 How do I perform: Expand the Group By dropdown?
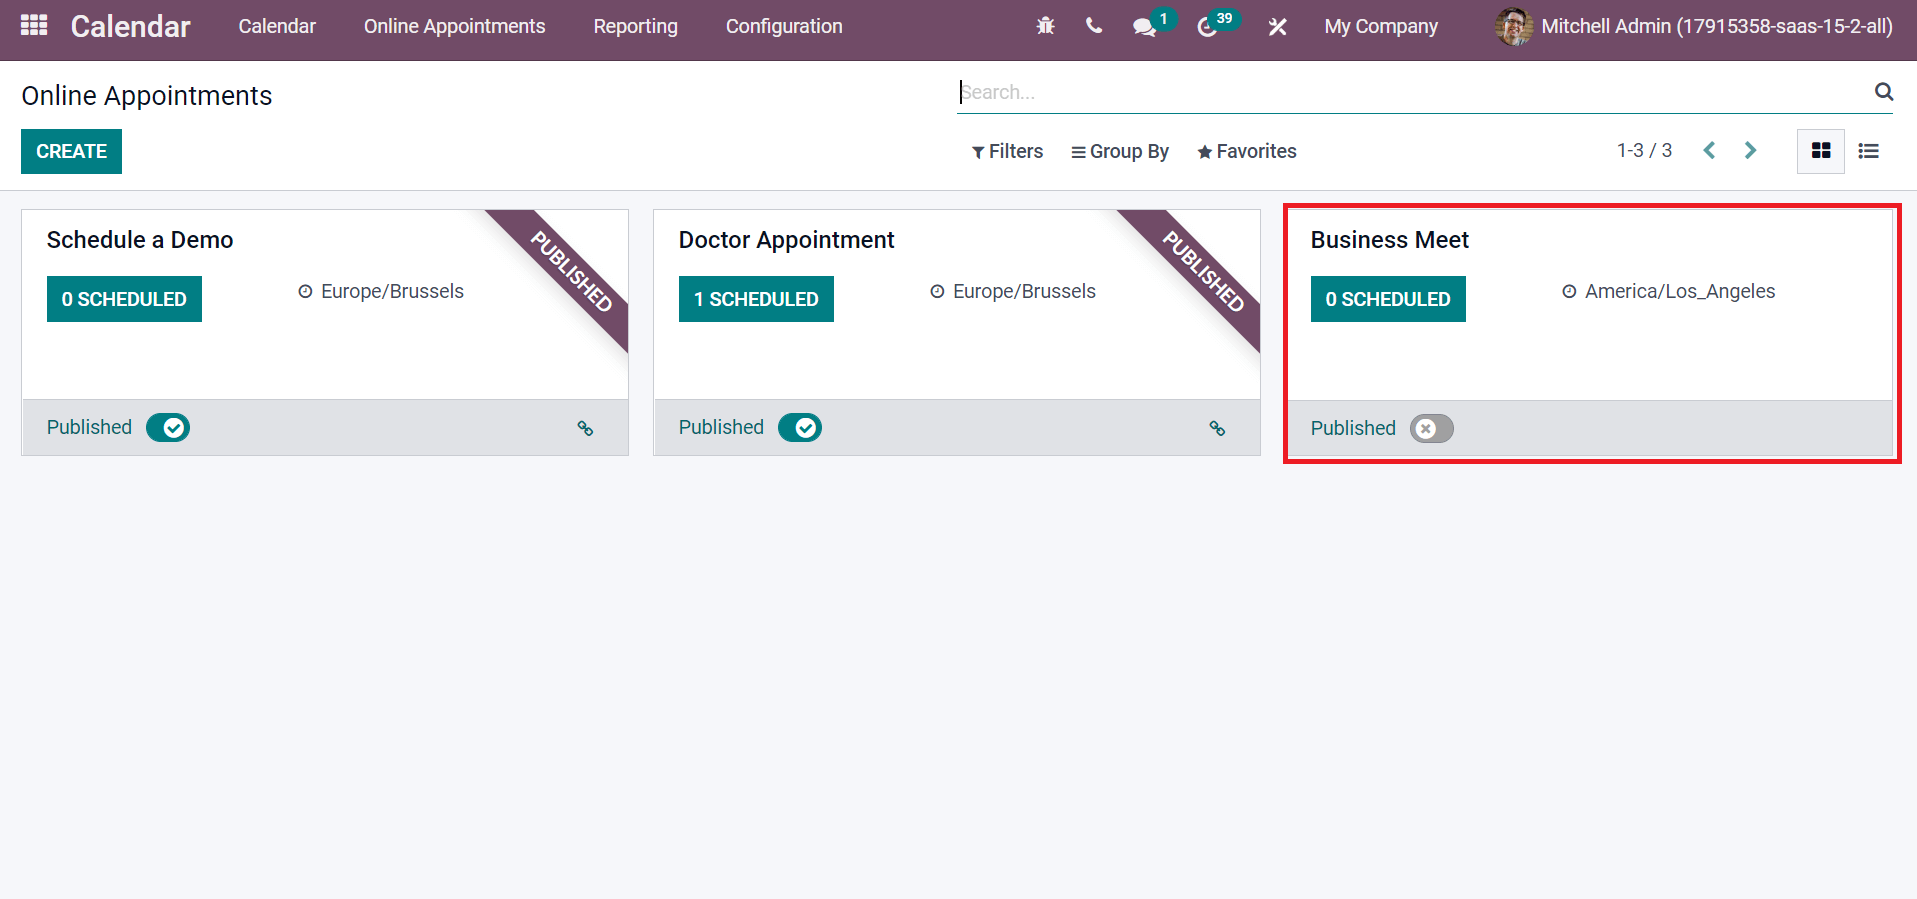tap(1119, 151)
